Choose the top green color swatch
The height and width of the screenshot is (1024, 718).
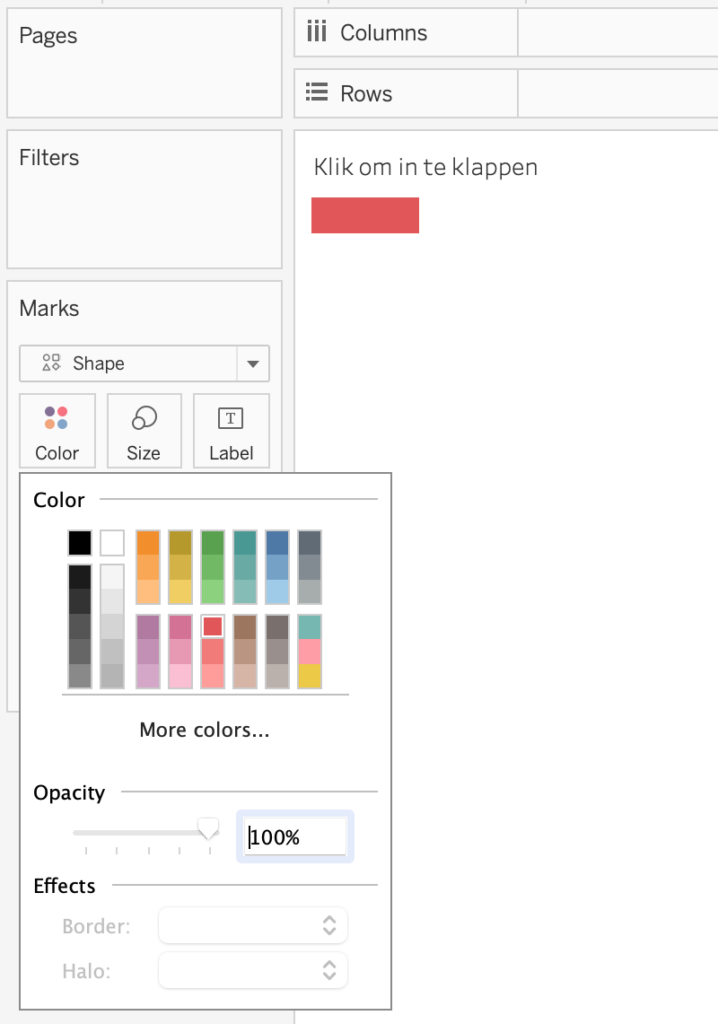[x=212, y=542]
